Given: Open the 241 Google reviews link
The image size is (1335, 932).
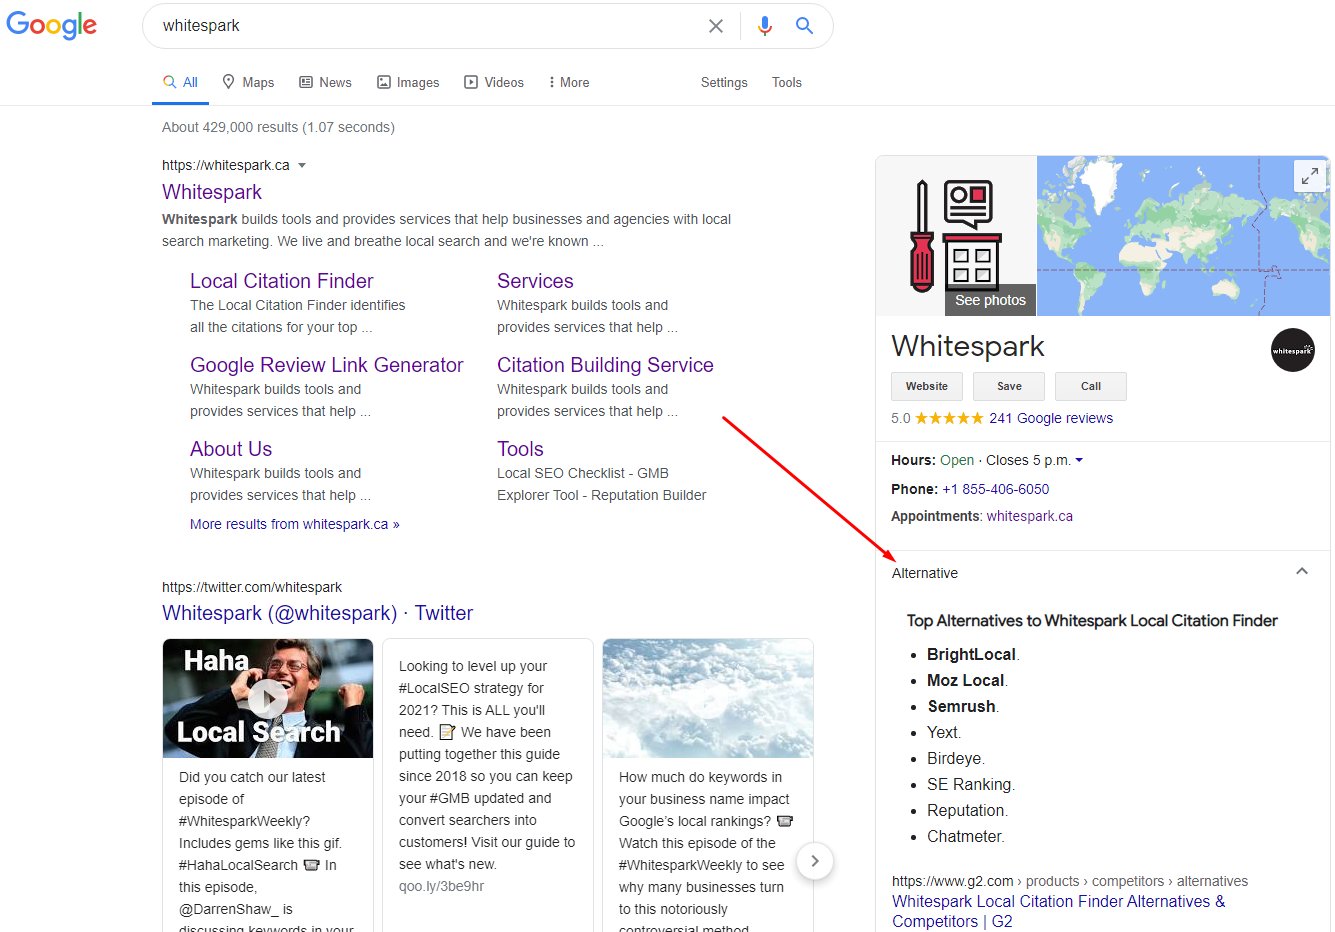Looking at the screenshot, I should coord(1050,418).
